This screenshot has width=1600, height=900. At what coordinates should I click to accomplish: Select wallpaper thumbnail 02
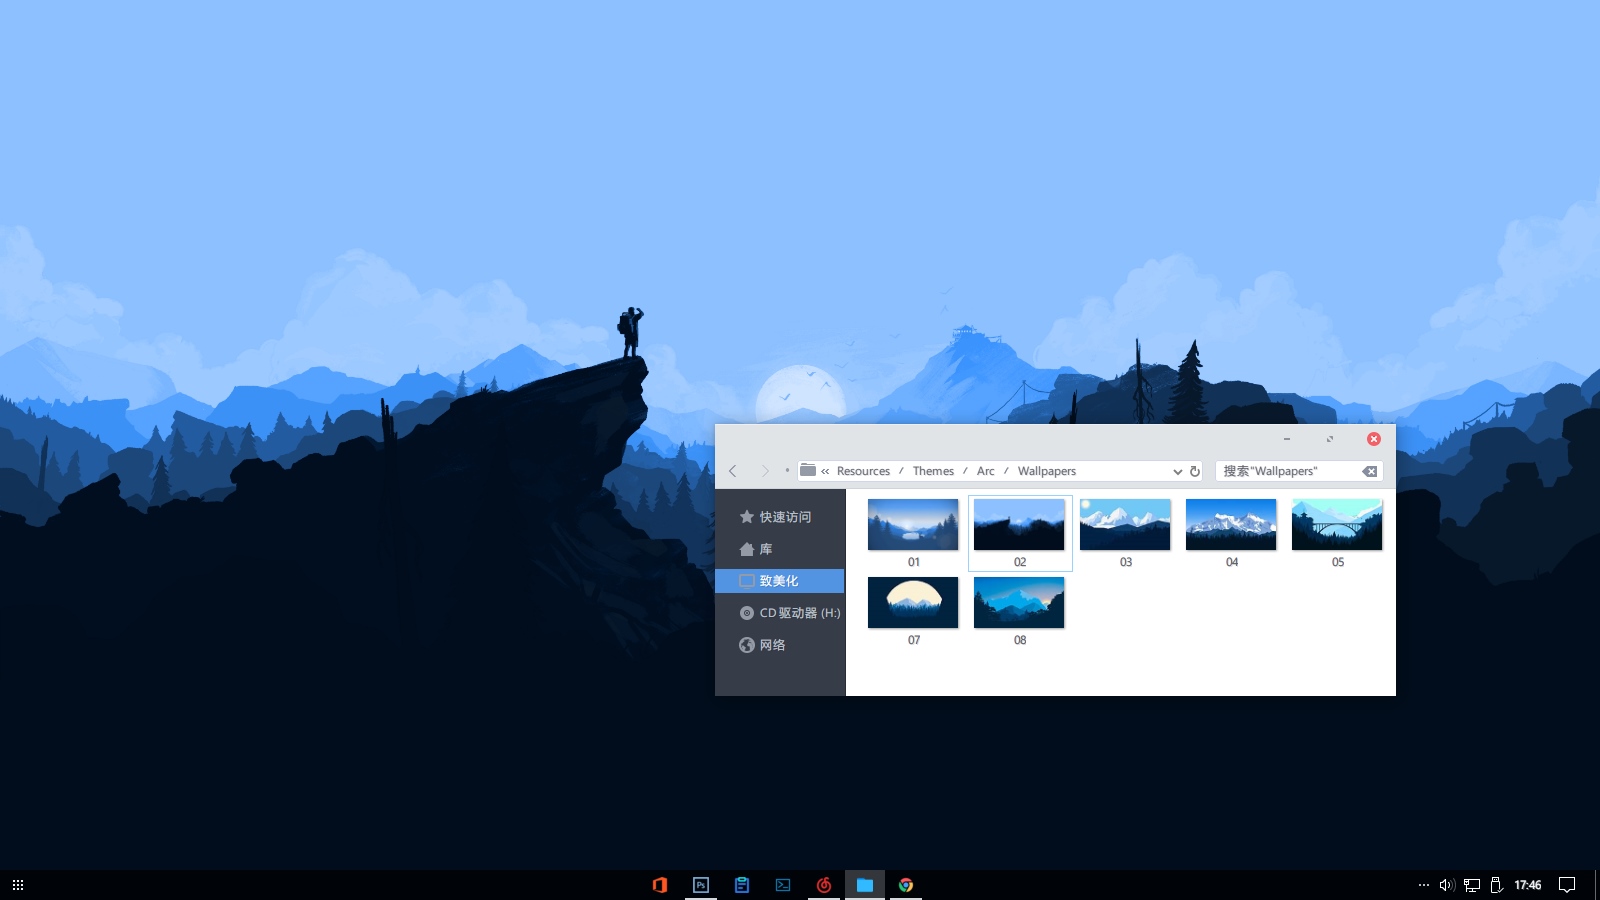pyautogui.click(x=1019, y=525)
